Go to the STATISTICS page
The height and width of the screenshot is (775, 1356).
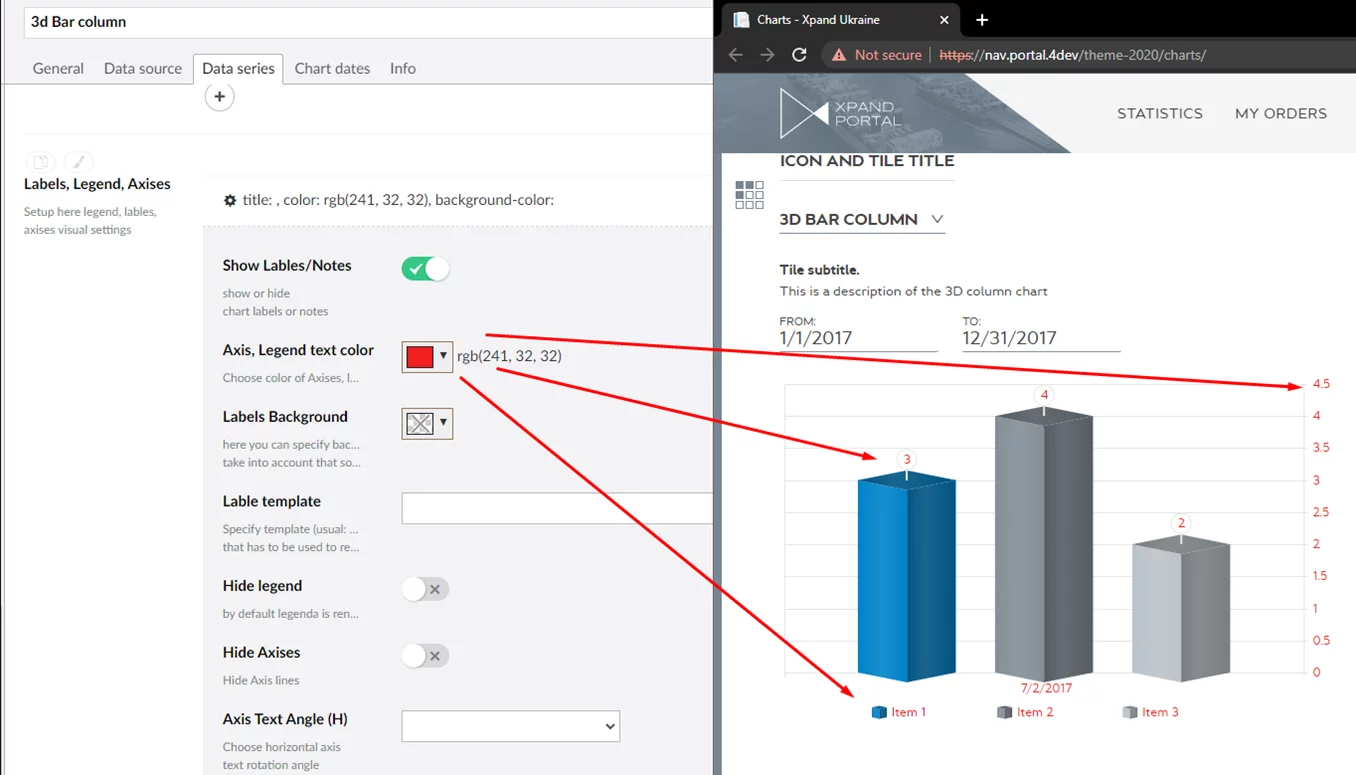click(1159, 113)
